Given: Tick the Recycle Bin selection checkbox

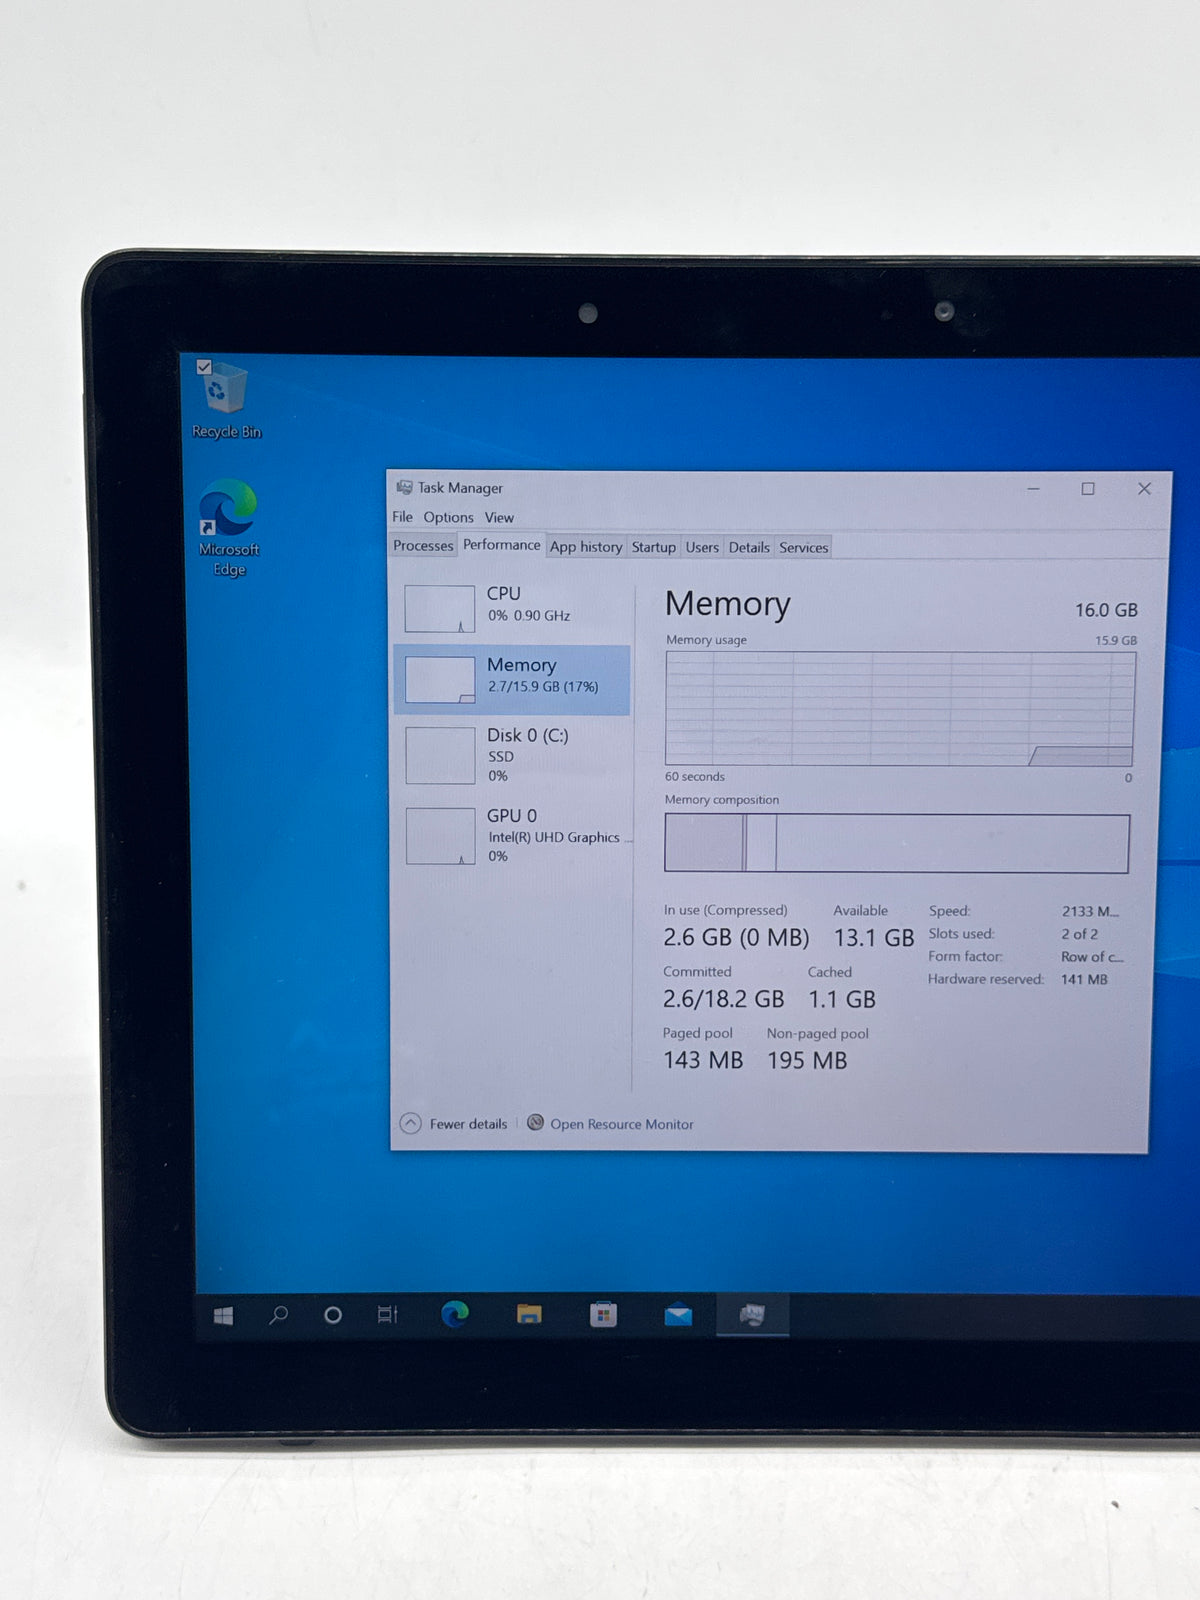Looking at the screenshot, I should click(204, 367).
